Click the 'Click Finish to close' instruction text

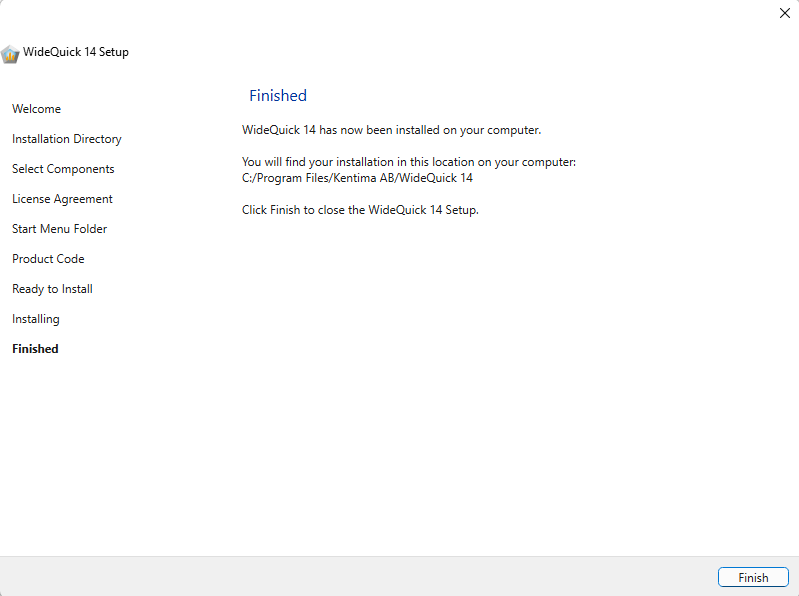[x=360, y=210]
